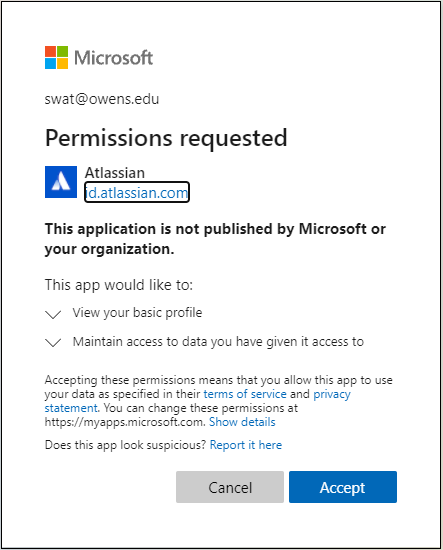
Task: Click the Microsoft wordmark text
Action: coord(114,58)
